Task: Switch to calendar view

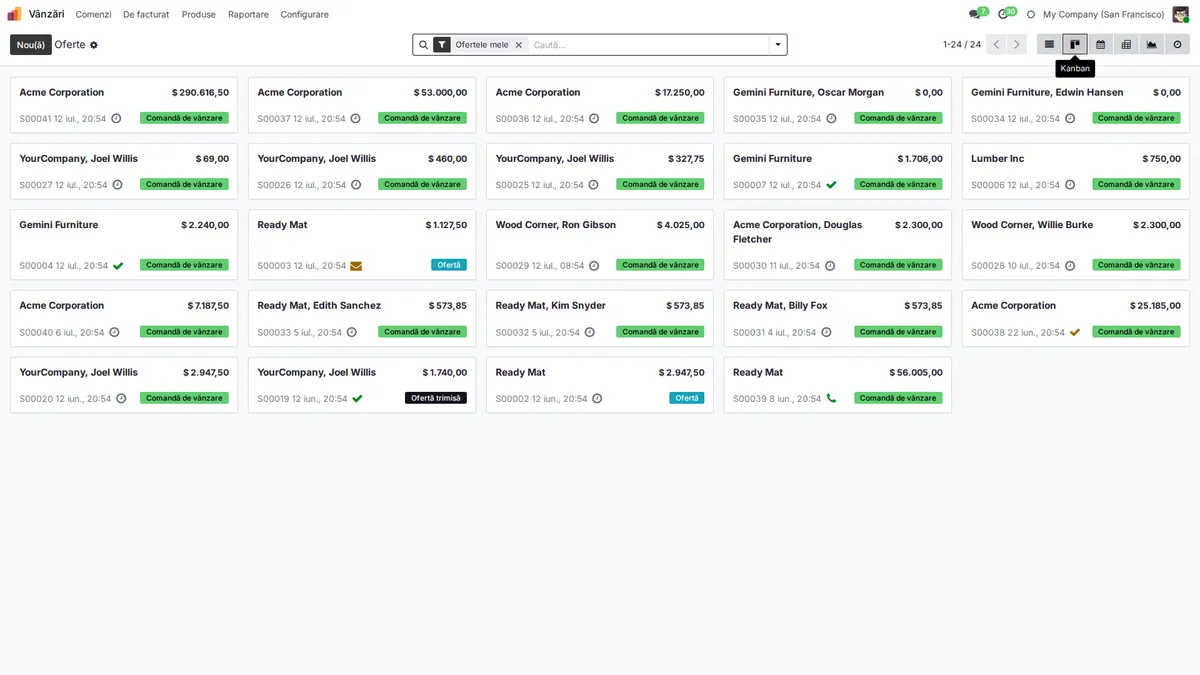Action: point(1100,45)
